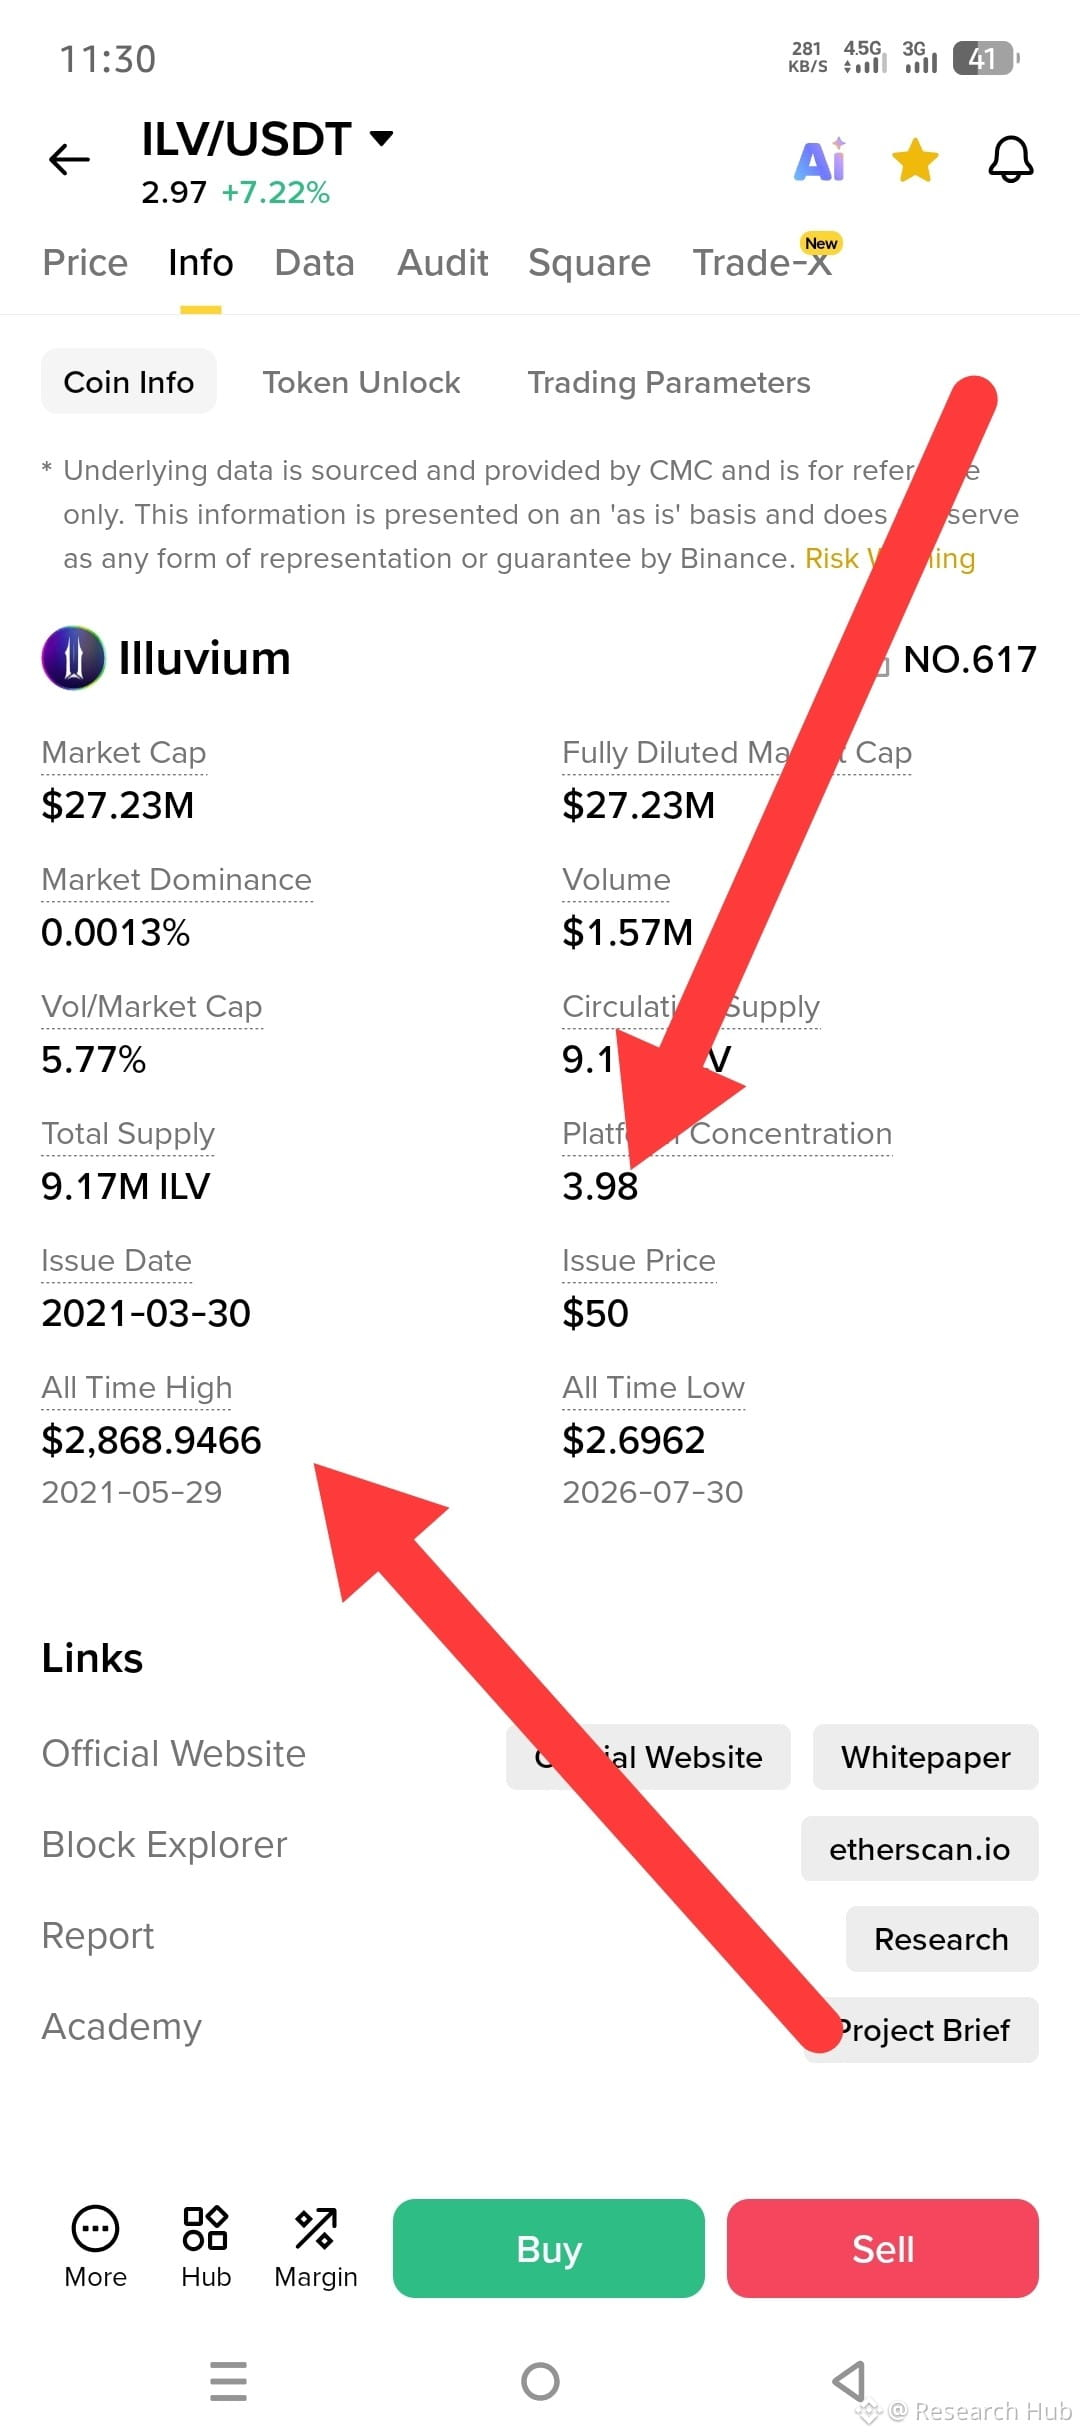Tap the red Sell button

tap(883, 2248)
